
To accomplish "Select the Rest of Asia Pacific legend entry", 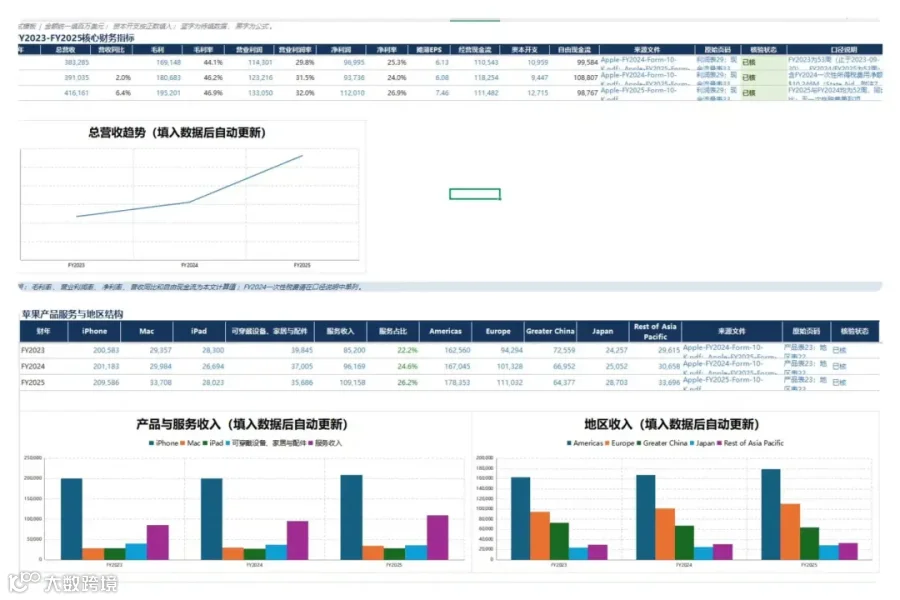I will (750, 443).
